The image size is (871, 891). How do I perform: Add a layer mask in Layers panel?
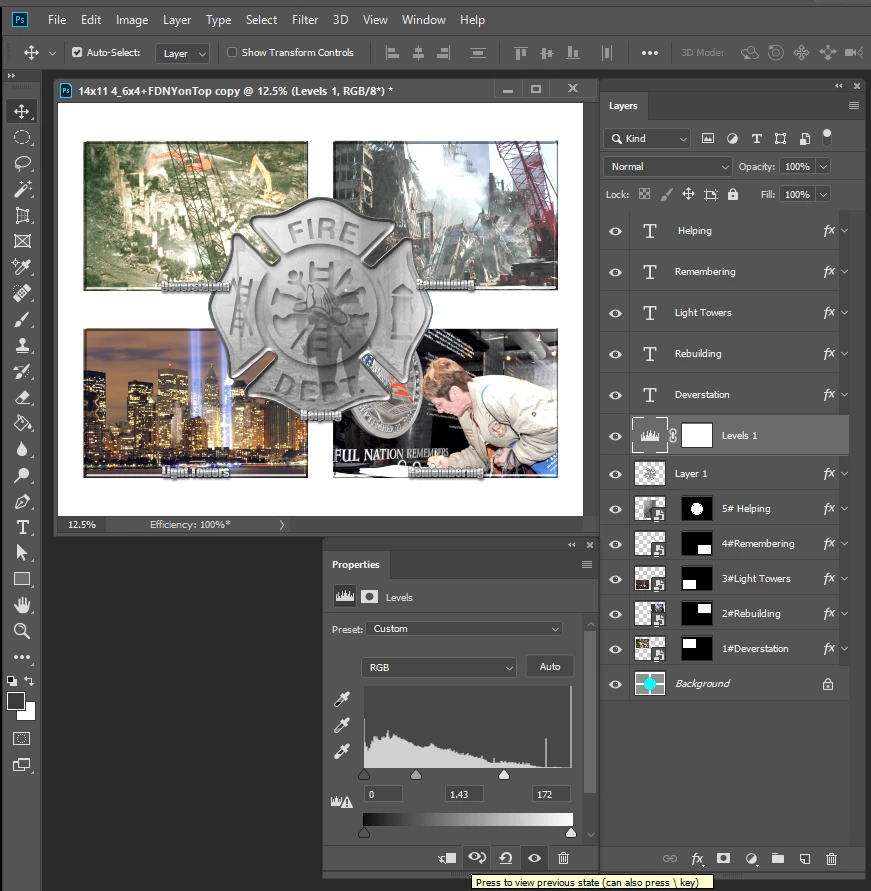(x=723, y=859)
